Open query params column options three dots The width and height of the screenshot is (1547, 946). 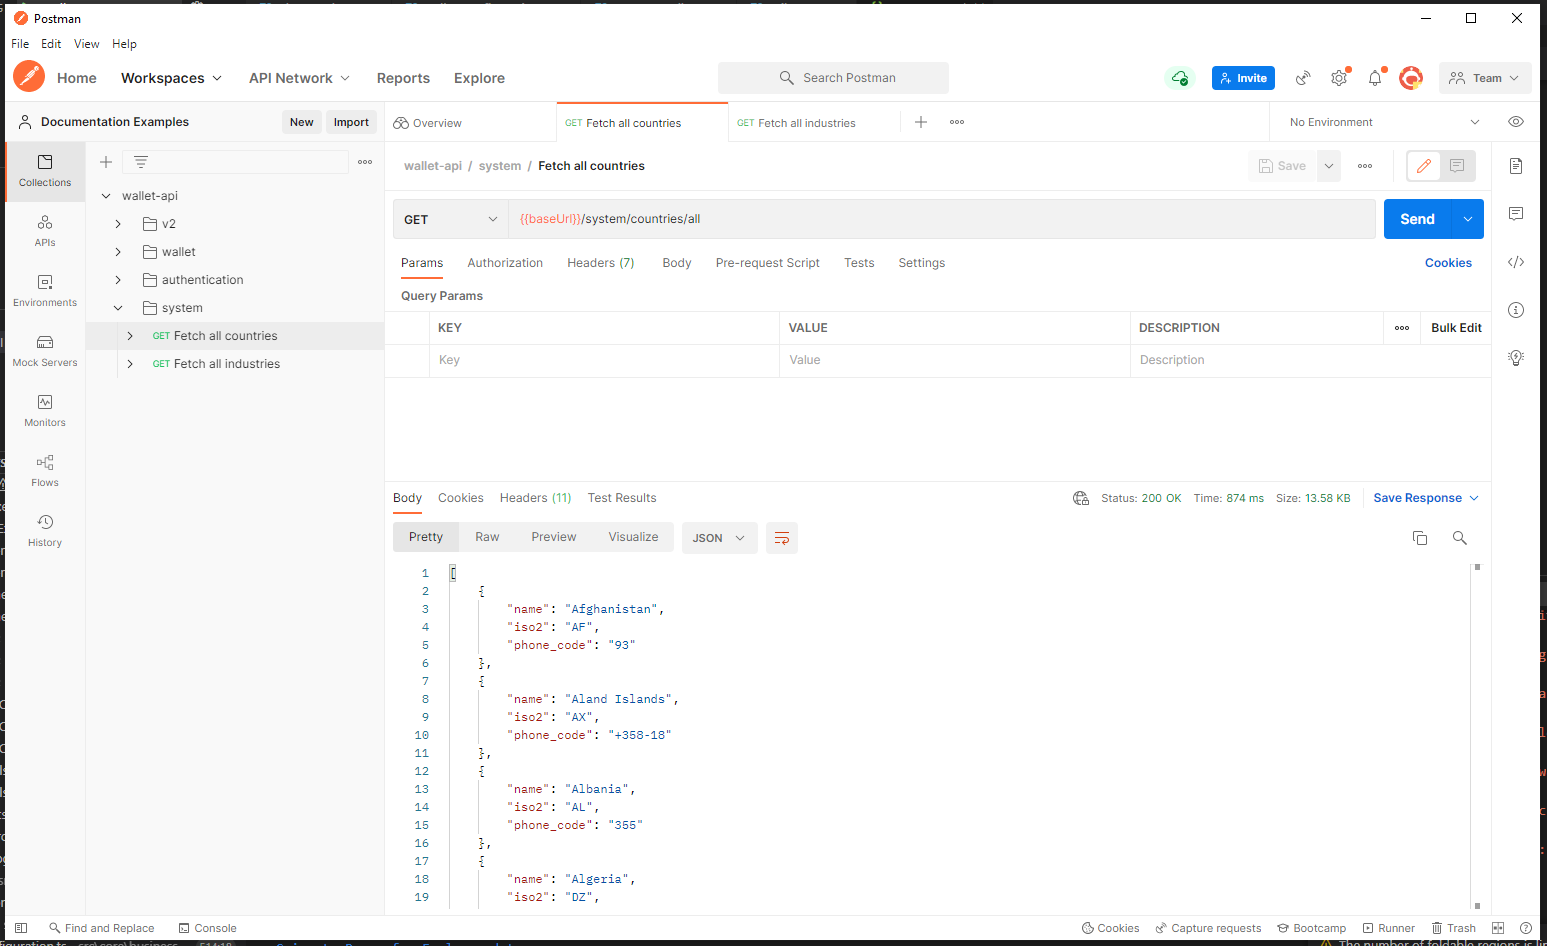(1402, 328)
